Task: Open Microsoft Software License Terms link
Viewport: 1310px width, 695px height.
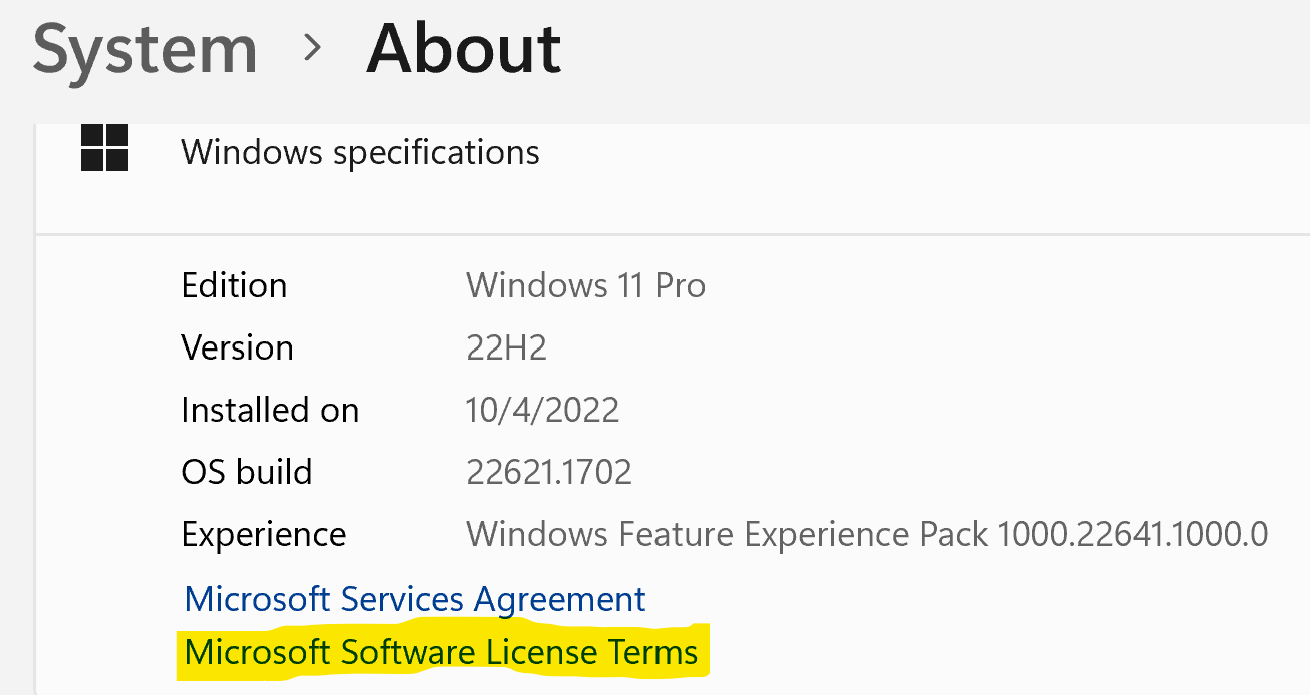Action: (x=441, y=652)
